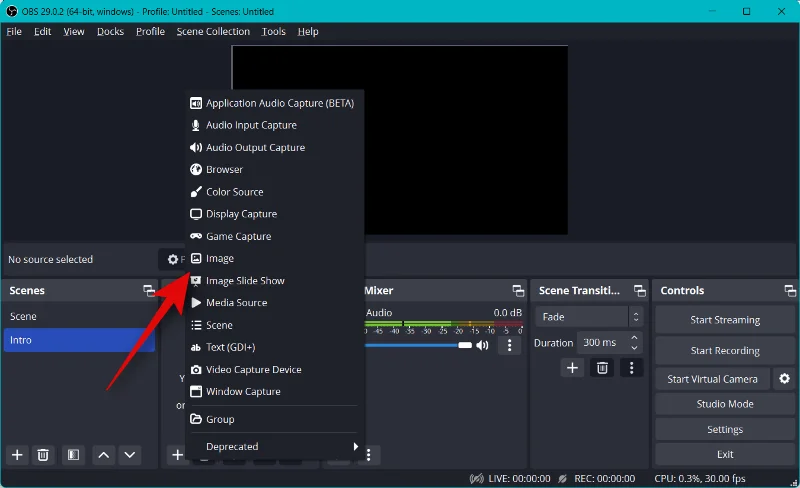Open audio track options three-dot menu
Screen dimensions: 800x488
pyautogui.click(x=509, y=346)
